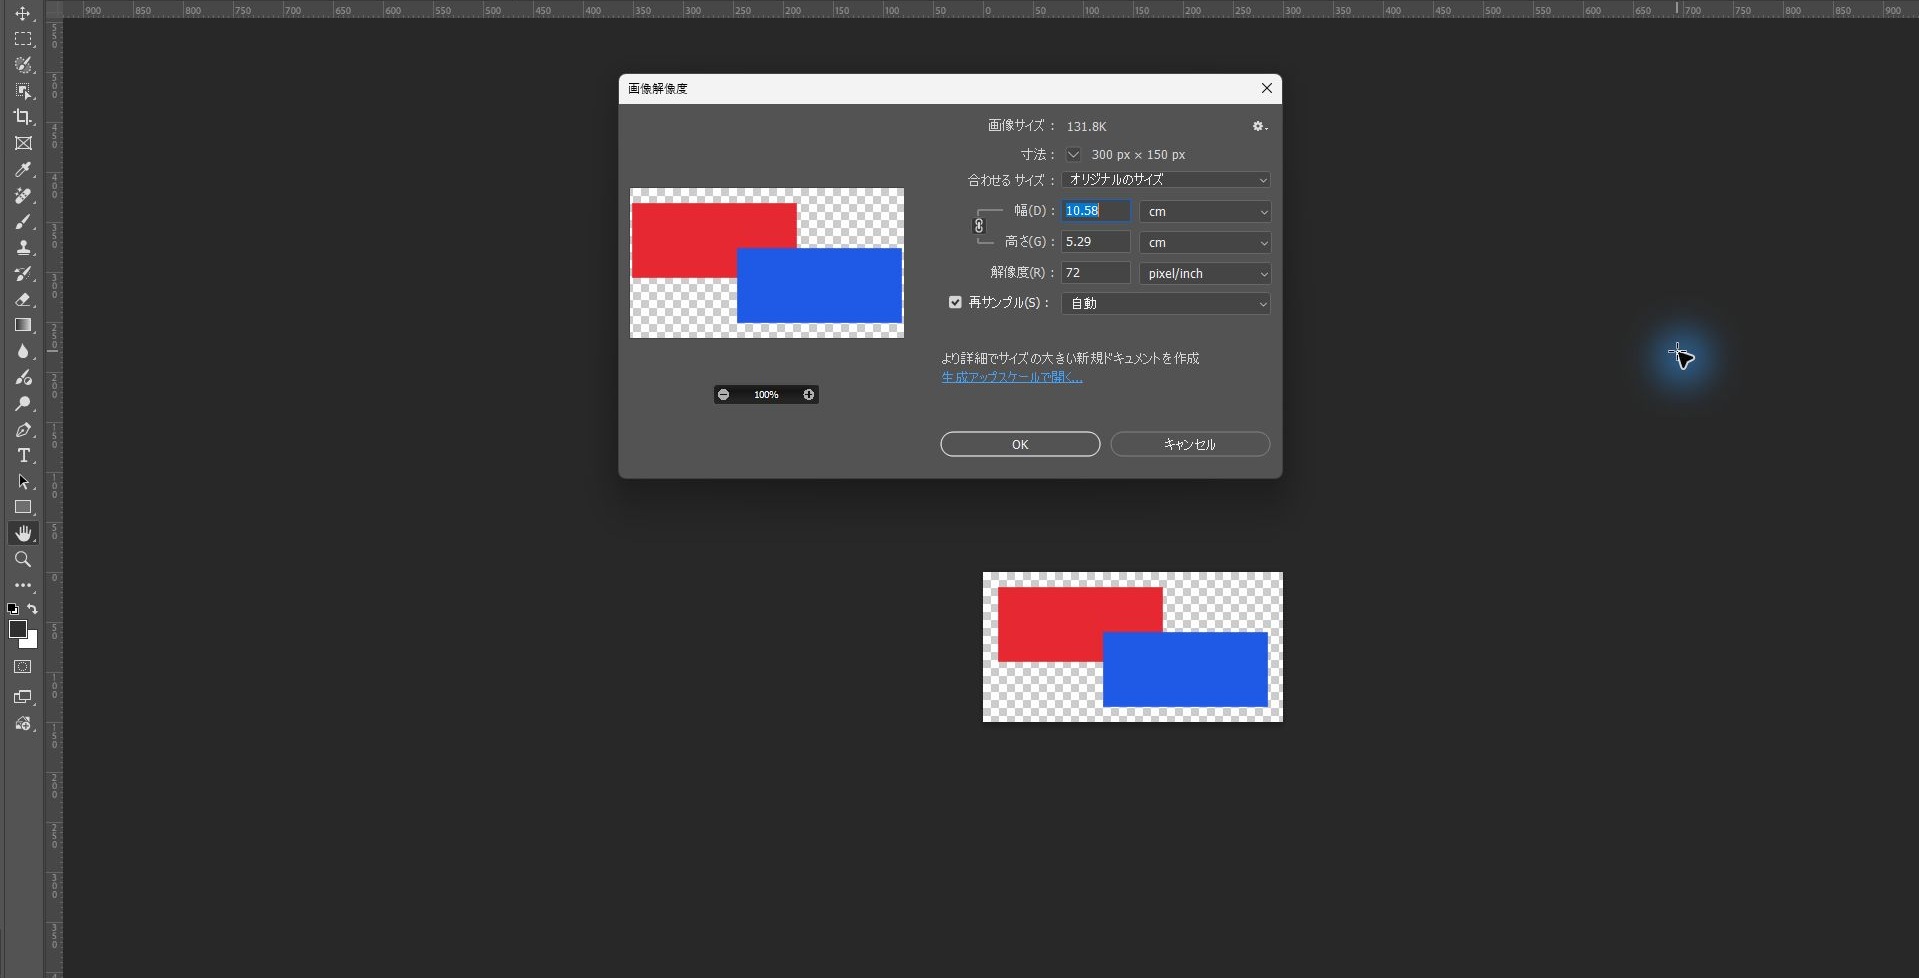Open the resample method 自動 dropdown
Viewport: 1919px width, 978px height.
coord(1166,303)
